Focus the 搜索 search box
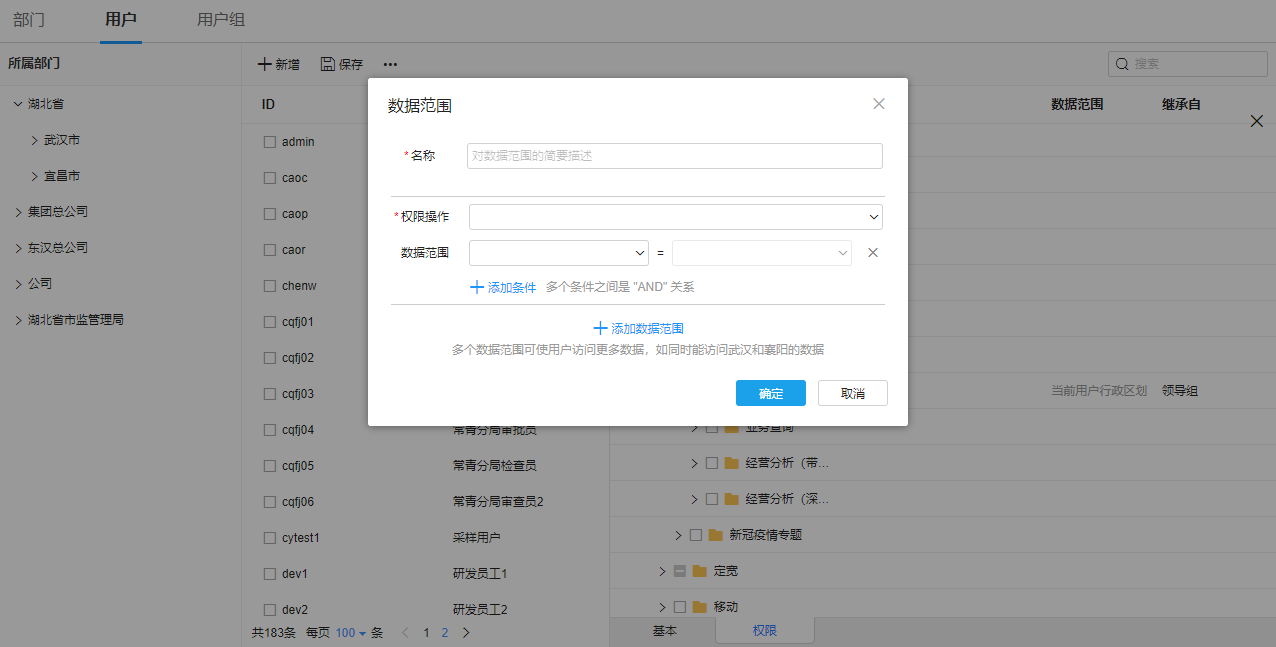1276x647 pixels. tap(1186, 64)
